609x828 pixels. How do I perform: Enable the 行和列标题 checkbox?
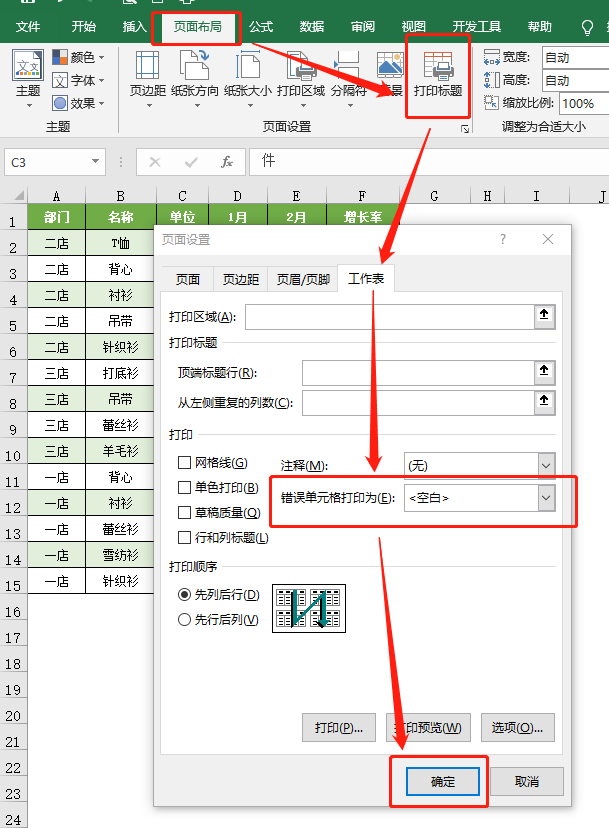(x=184, y=538)
